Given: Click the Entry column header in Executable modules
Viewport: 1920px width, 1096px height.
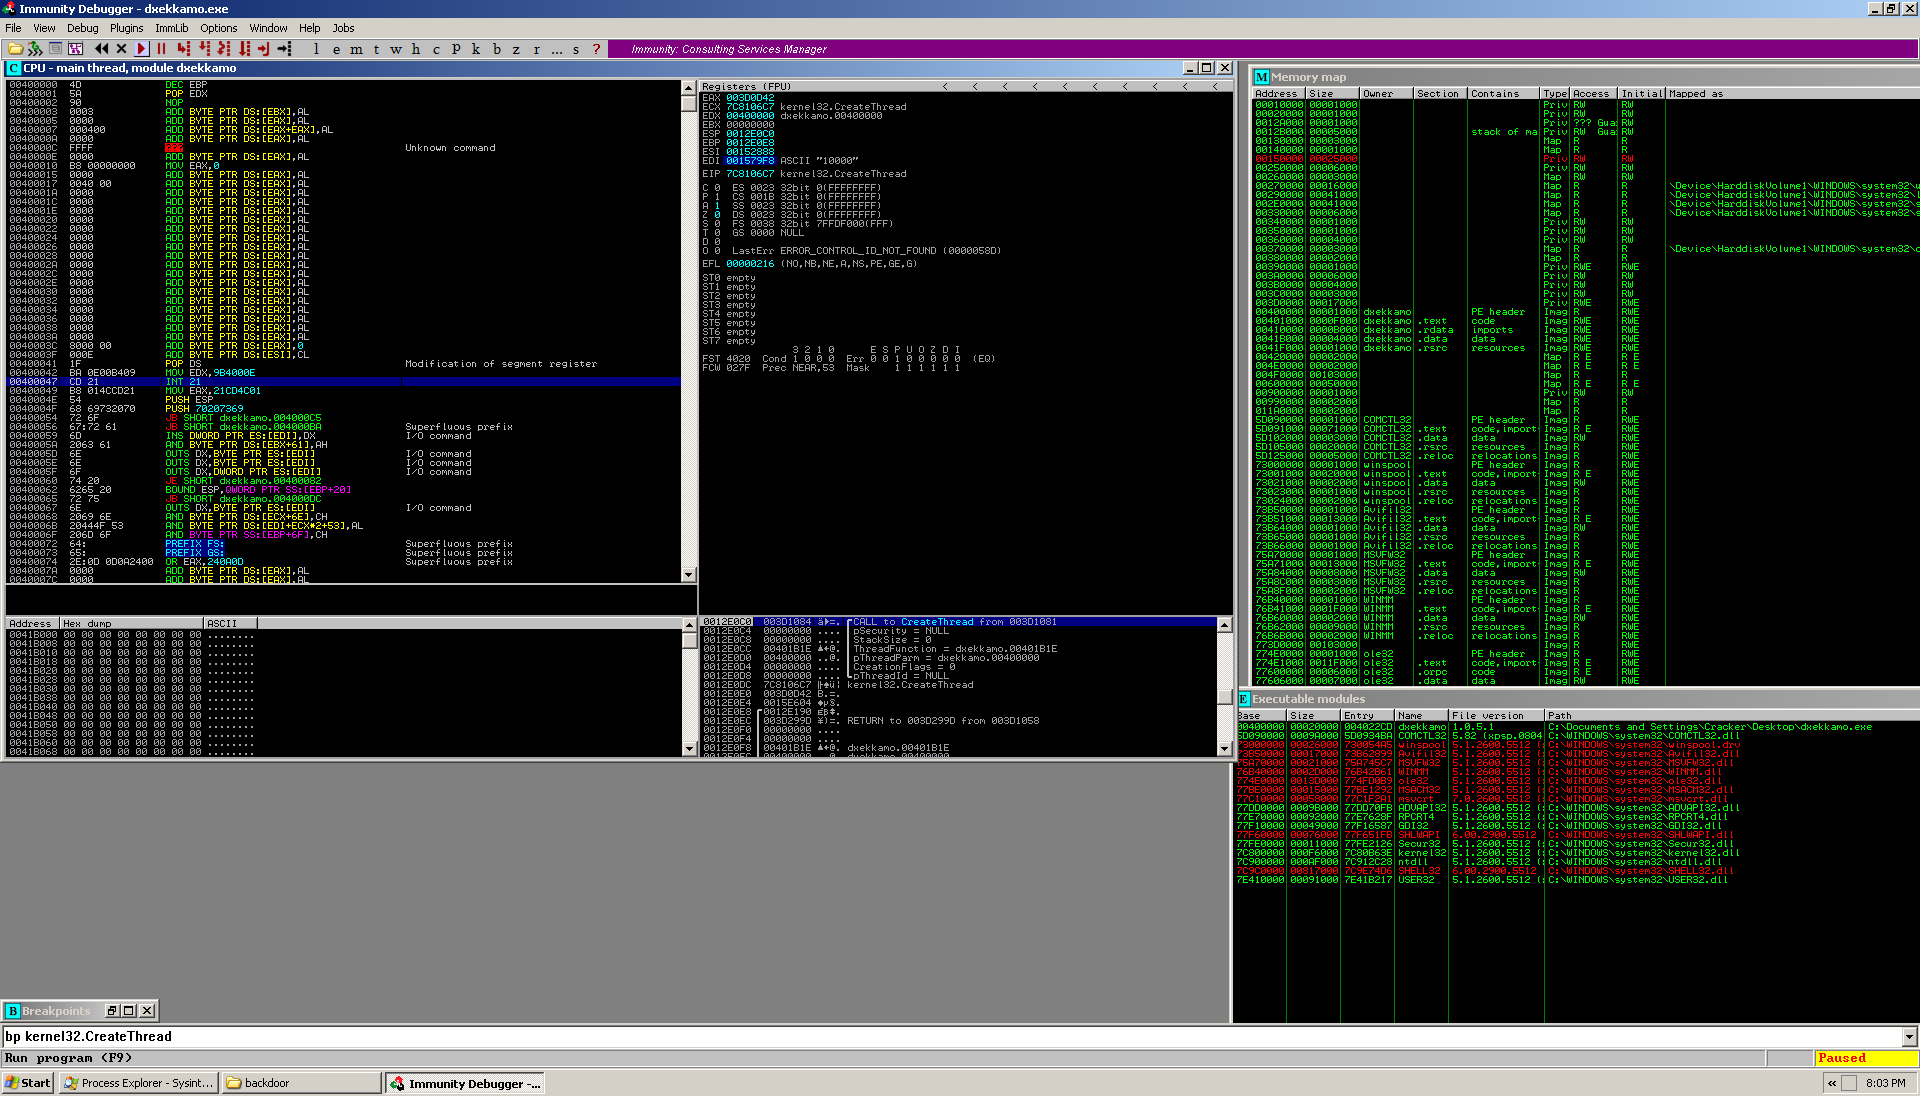Looking at the screenshot, I should click(x=1367, y=716).
